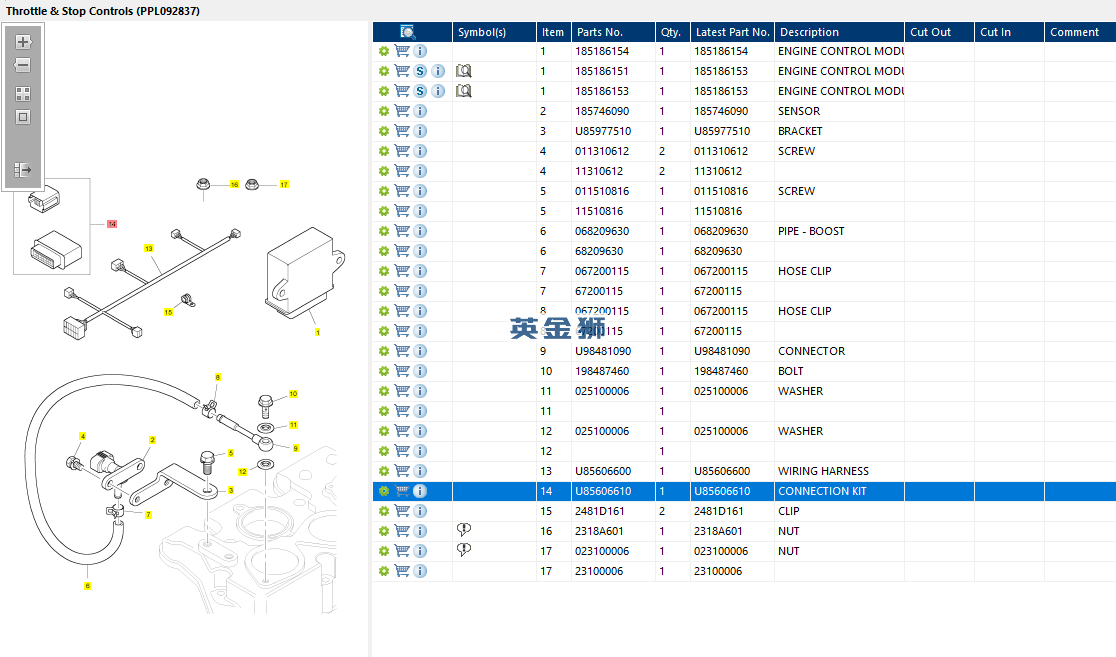Viewport: 1116px width, 657px height.
Task: Select callout 14 on the diagram
Action: pos(112,224)
